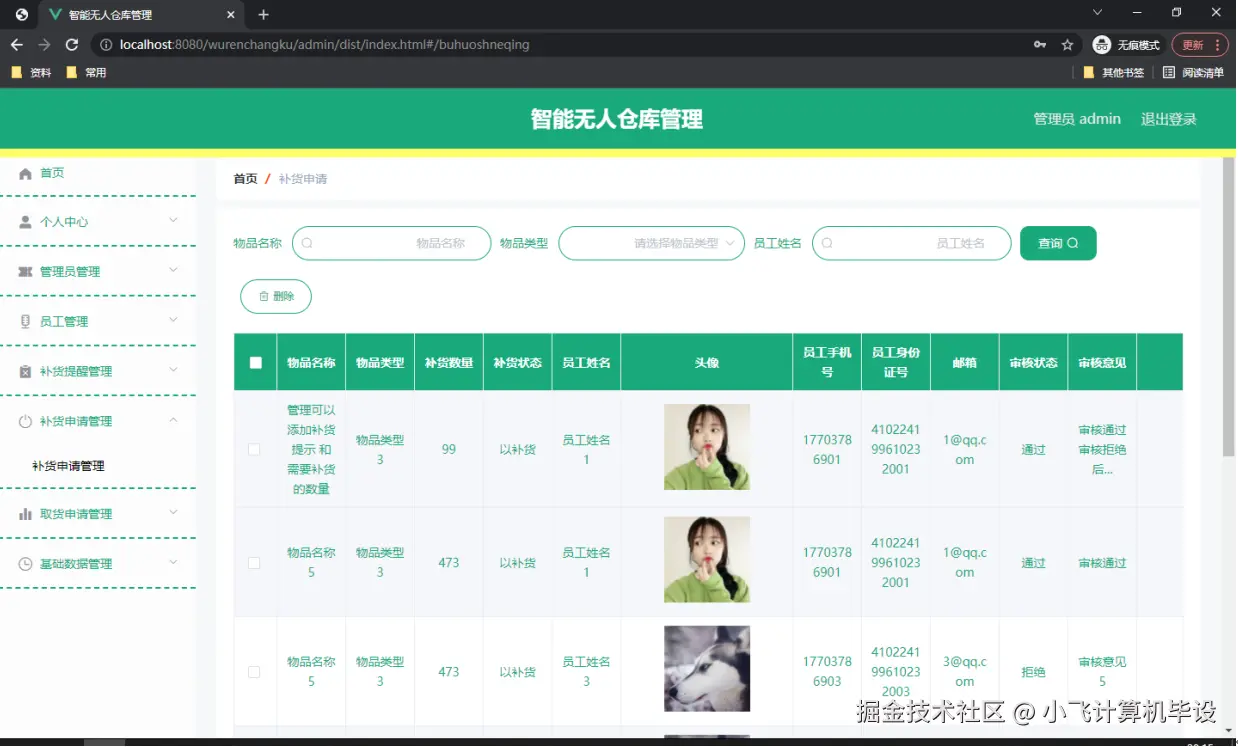Open the husky avatar photo for 员工姓名3
This screenshot has width=1238, height=747.
point(707,669)
